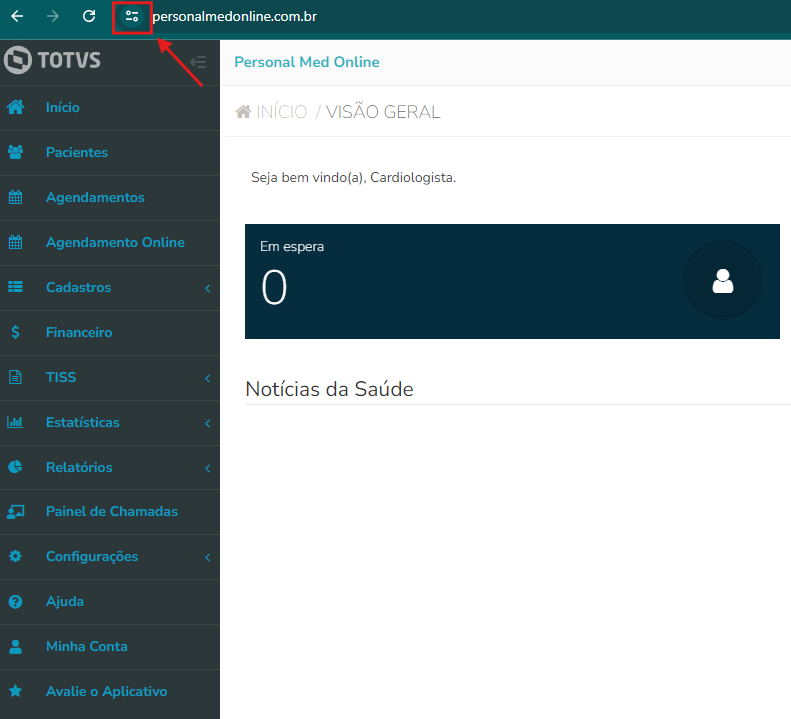Screen dimensions: 791x719
Task: Go back with the browser back arrow
Action: coord(17,16)
